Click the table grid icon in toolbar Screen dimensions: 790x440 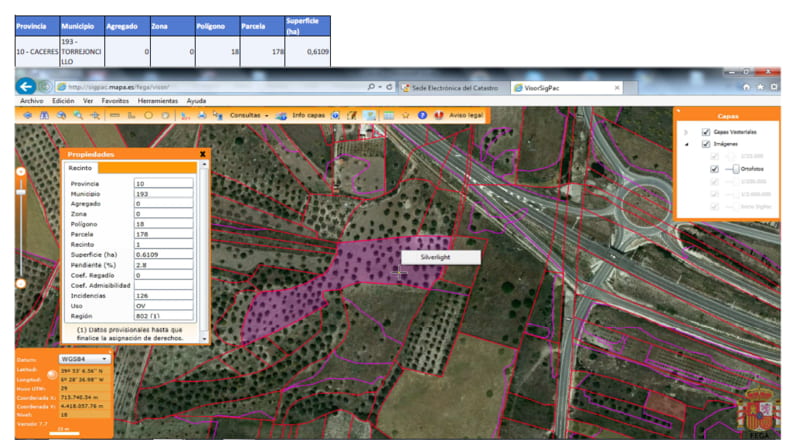[x=388, y=115]
